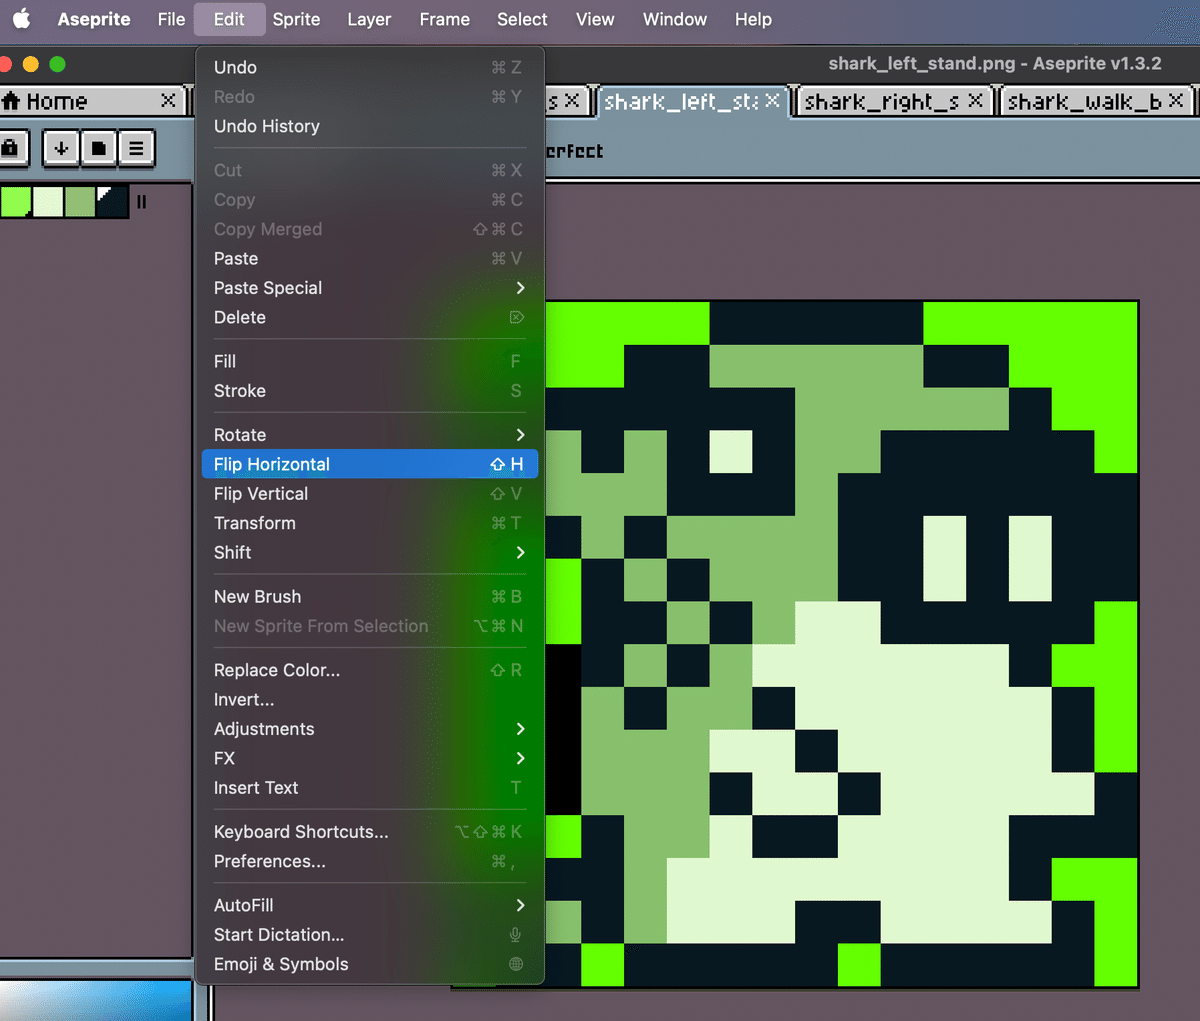Open the Sprite menu
The width and height of the screenshot is (1200, 1021).
296,19
